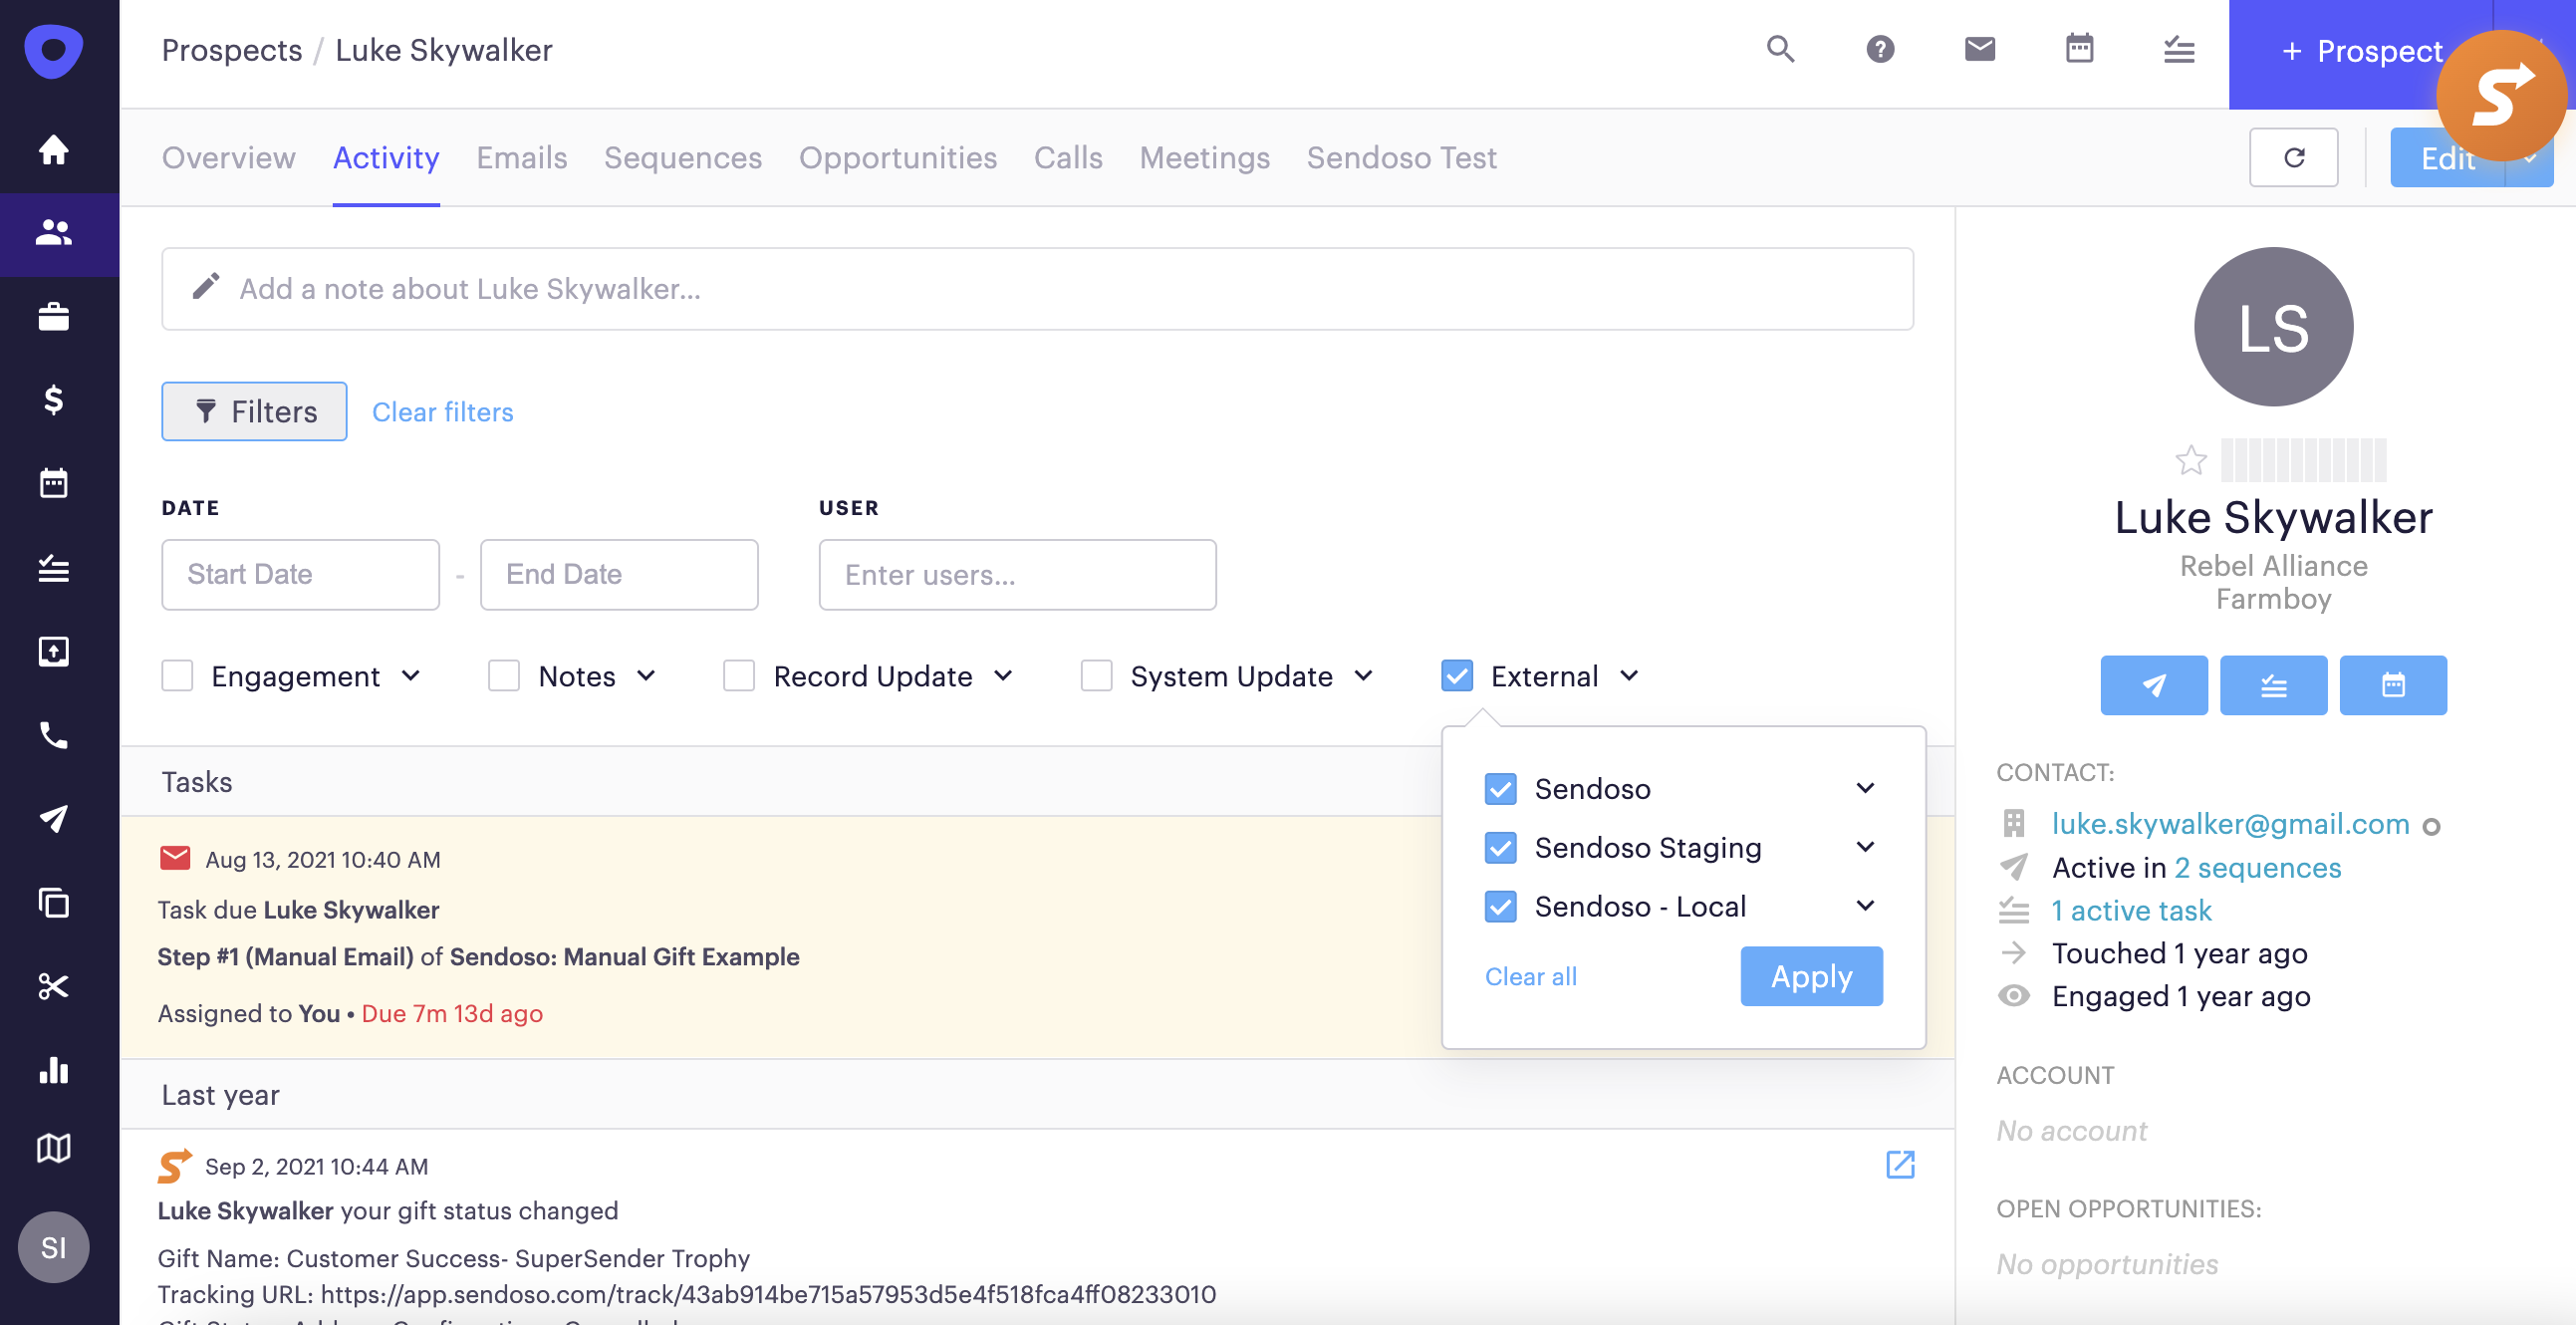Screen dimensions: 2576x1325
Task: Toggle the System Update checkbox
Action: click(x=1096, y=676)
